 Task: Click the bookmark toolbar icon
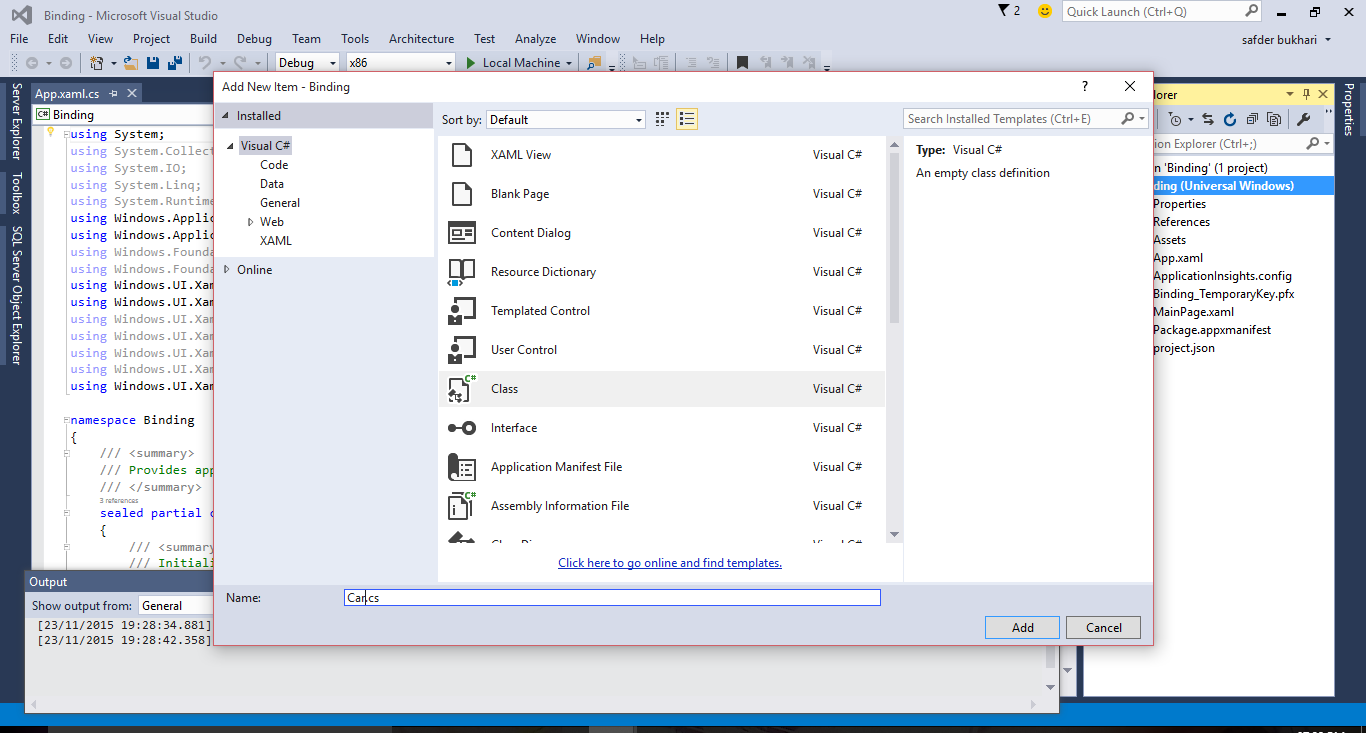coord(742,63)
